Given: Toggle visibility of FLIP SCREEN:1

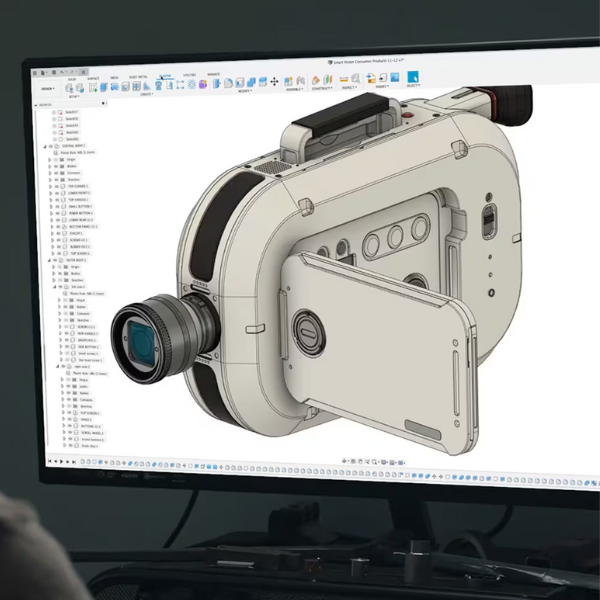Looking at the screenshot, I should coord(69,413).
